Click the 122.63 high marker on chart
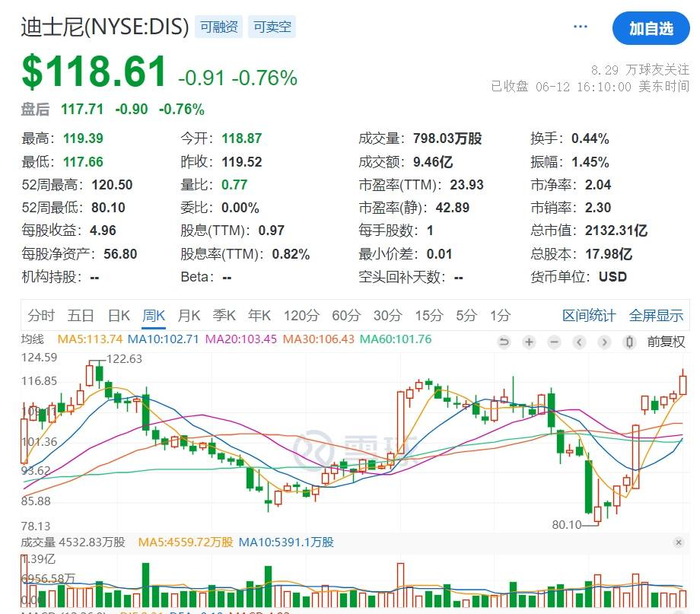 [124, 359]
